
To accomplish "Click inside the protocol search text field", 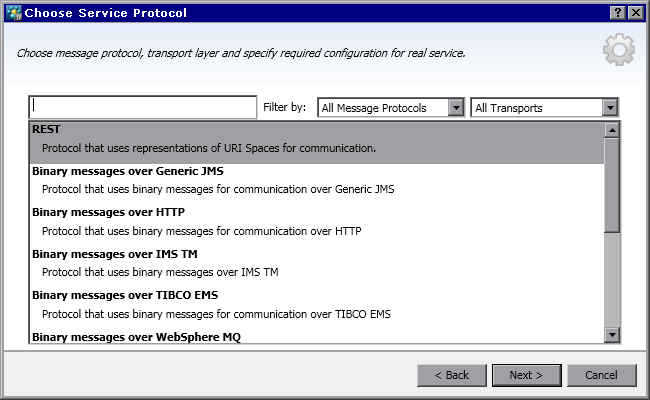I will (x=143, y=107).
